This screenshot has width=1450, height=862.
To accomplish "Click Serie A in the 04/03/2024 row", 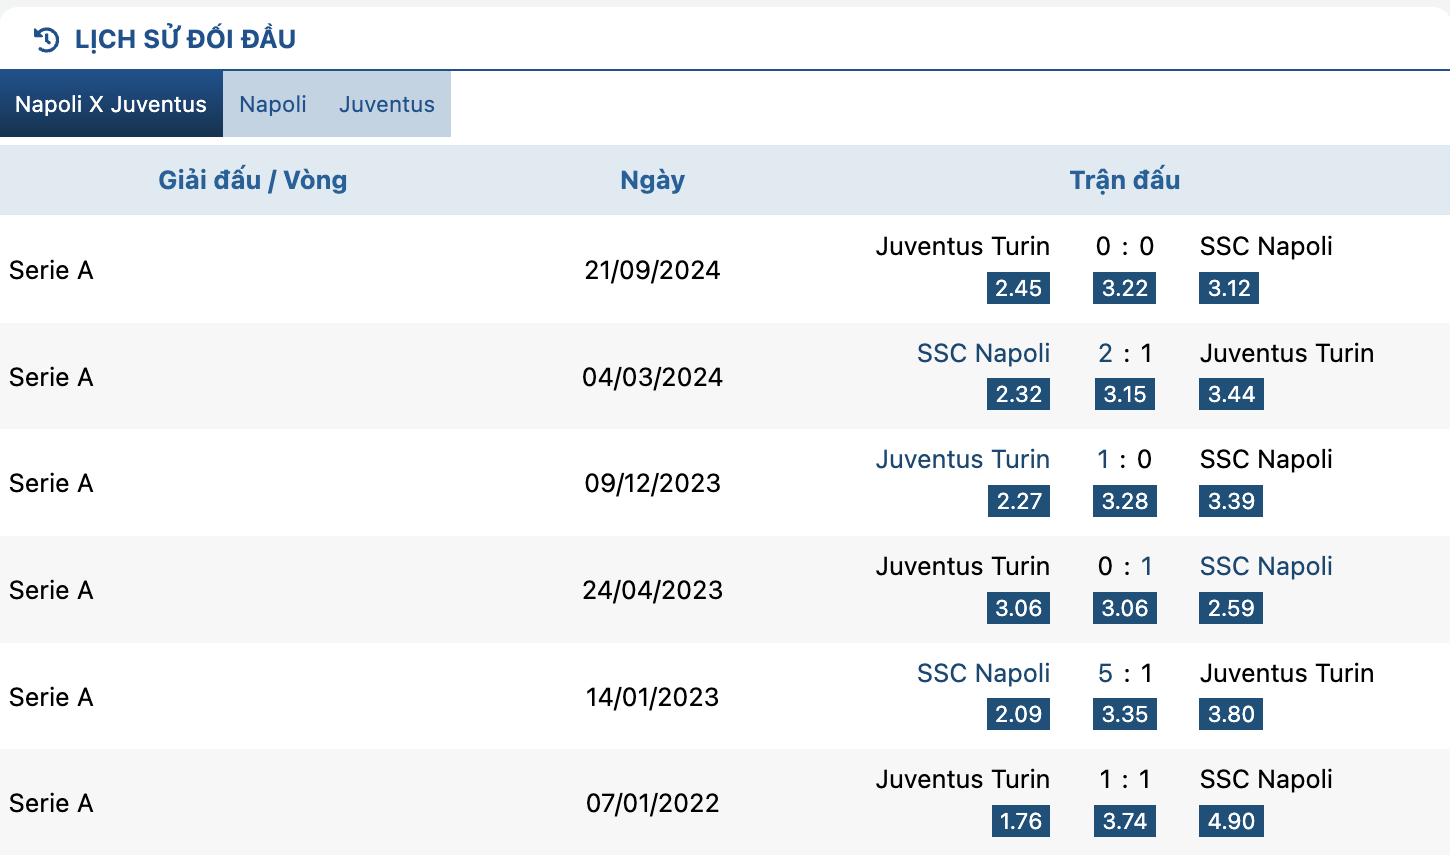I will pos(51,377).
